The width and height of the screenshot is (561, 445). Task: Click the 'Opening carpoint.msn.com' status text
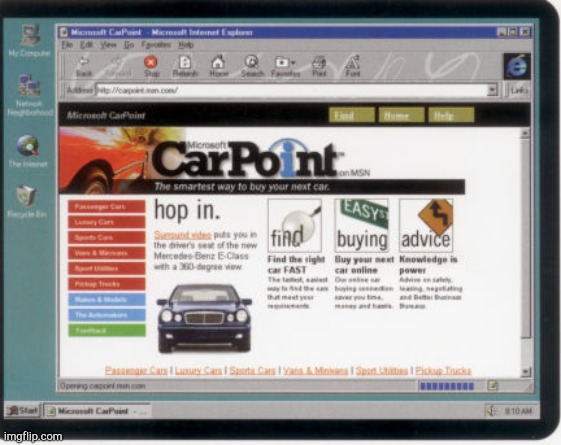coord(103,386)
